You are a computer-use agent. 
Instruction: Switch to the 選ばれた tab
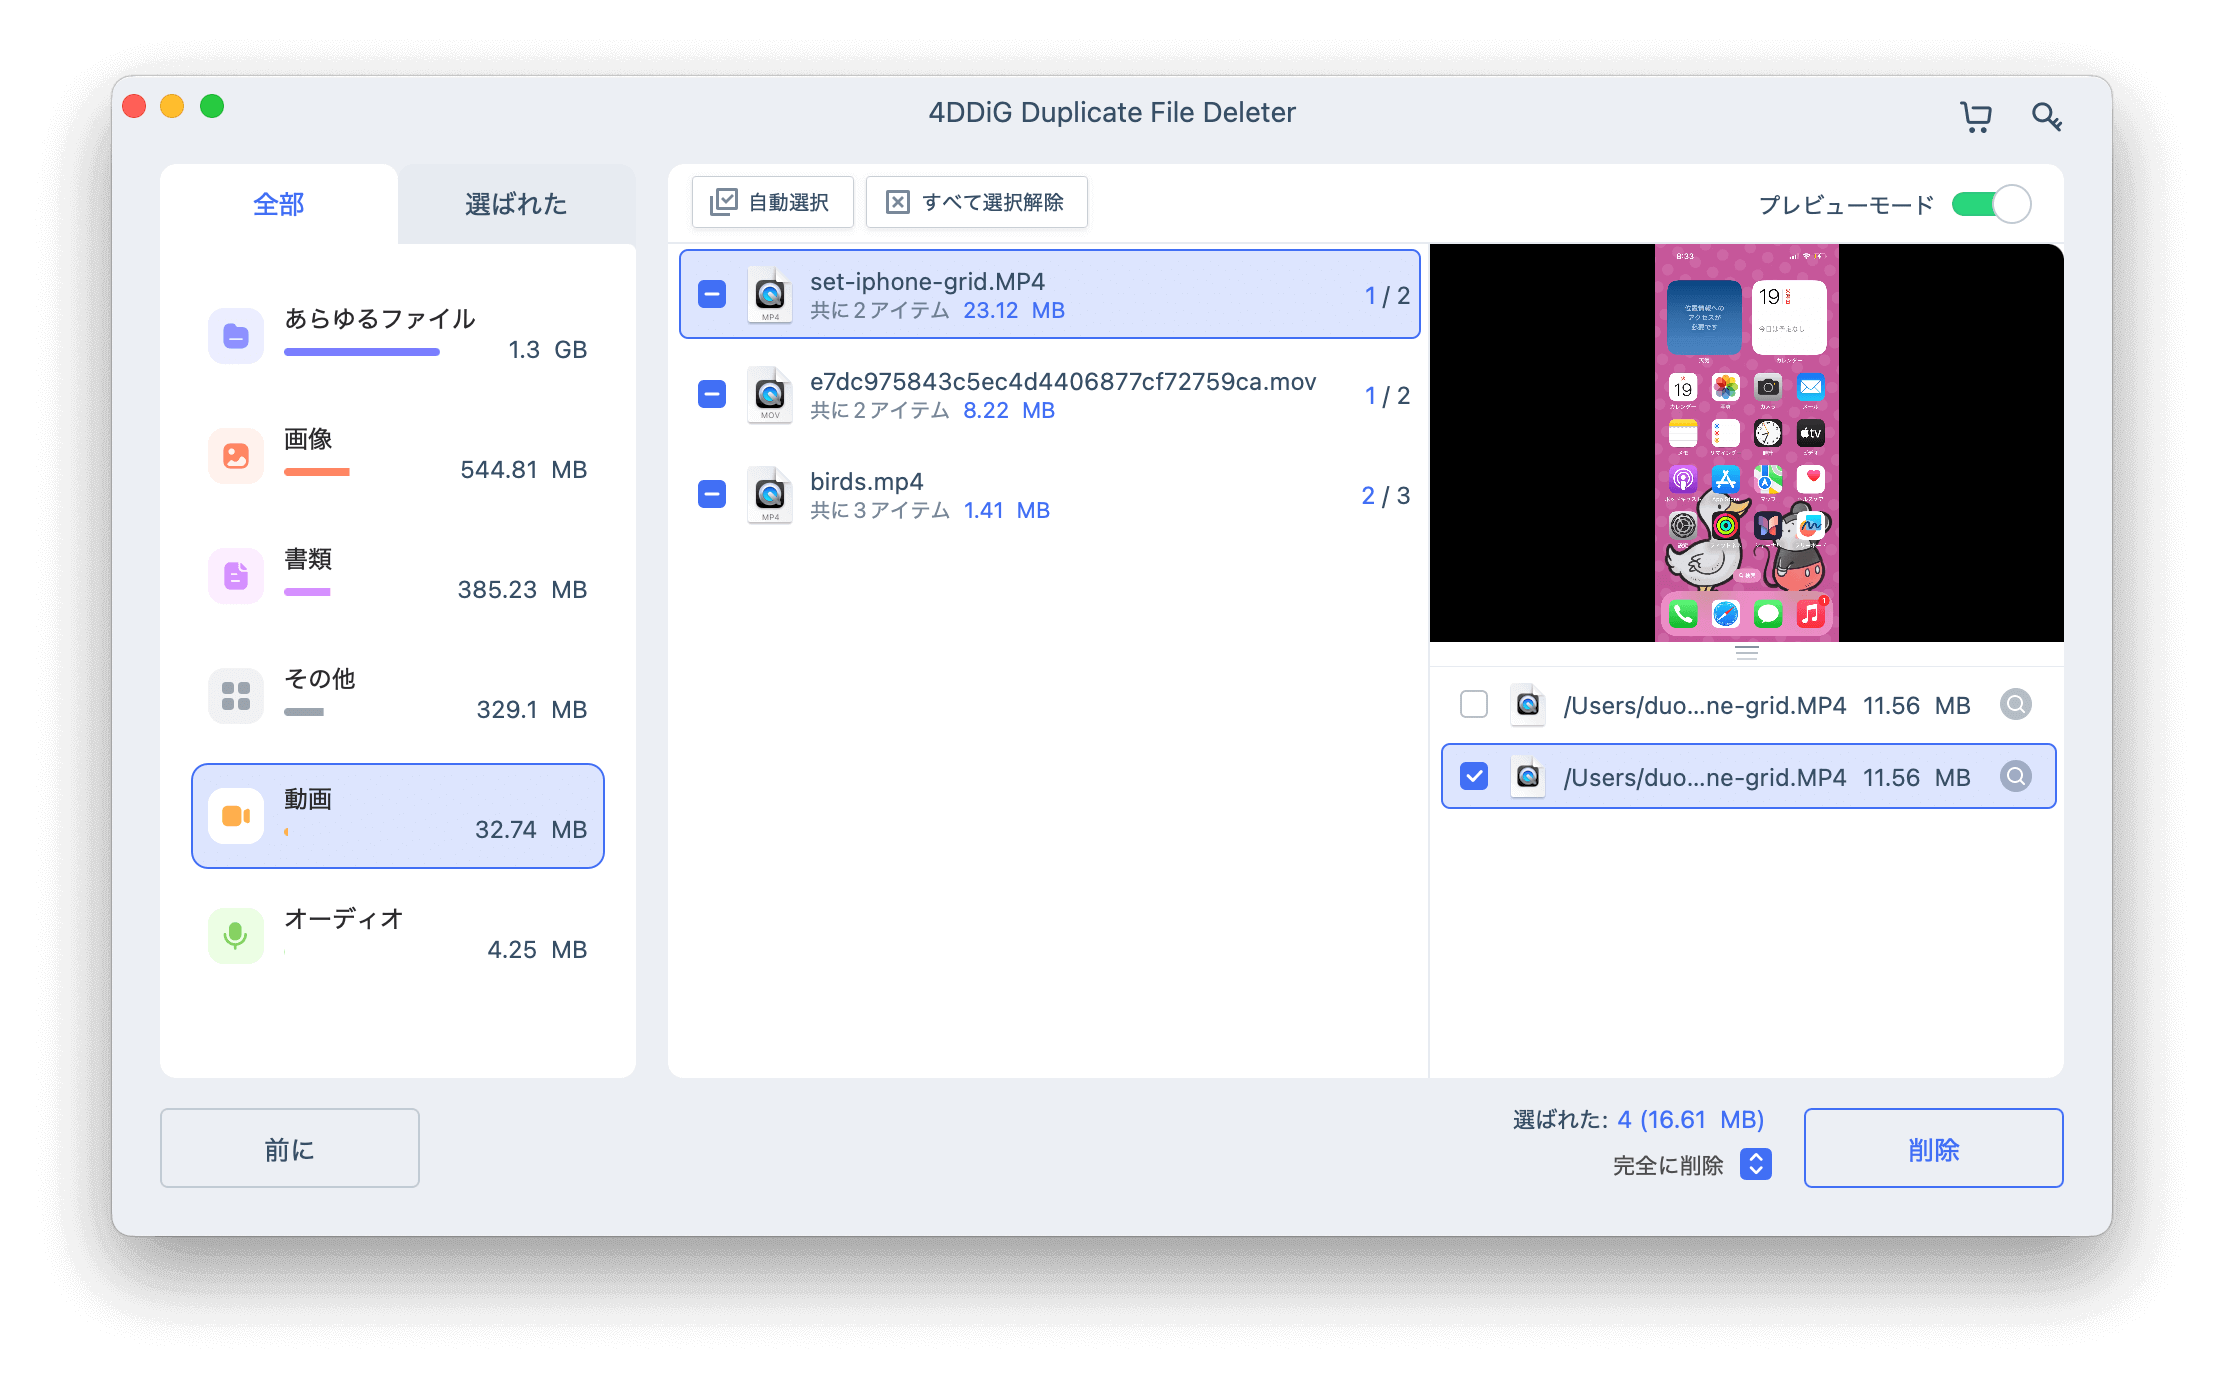[517, 204]
